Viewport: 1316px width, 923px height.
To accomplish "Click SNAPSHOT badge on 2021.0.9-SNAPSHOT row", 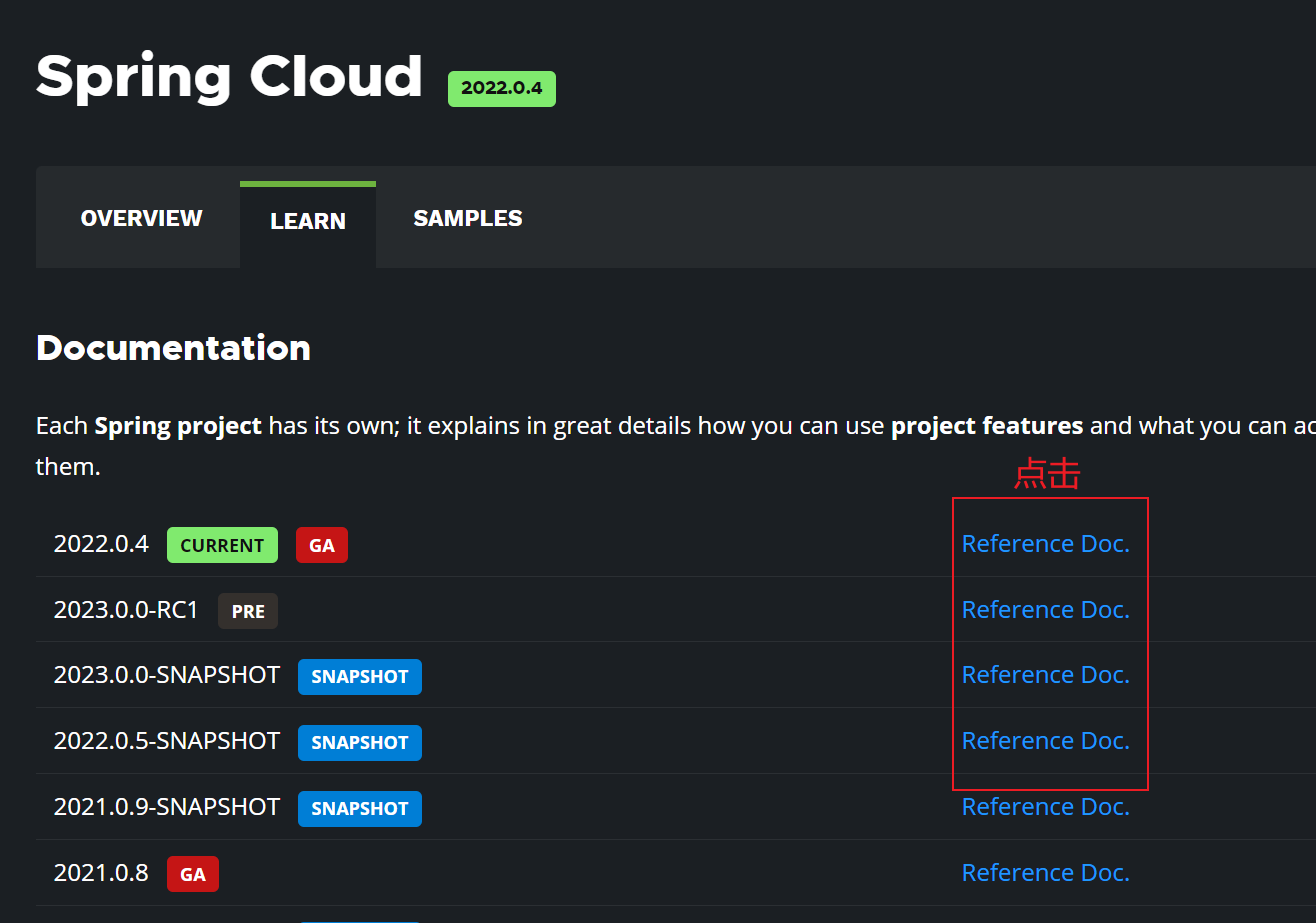I will tap(360, 809).
